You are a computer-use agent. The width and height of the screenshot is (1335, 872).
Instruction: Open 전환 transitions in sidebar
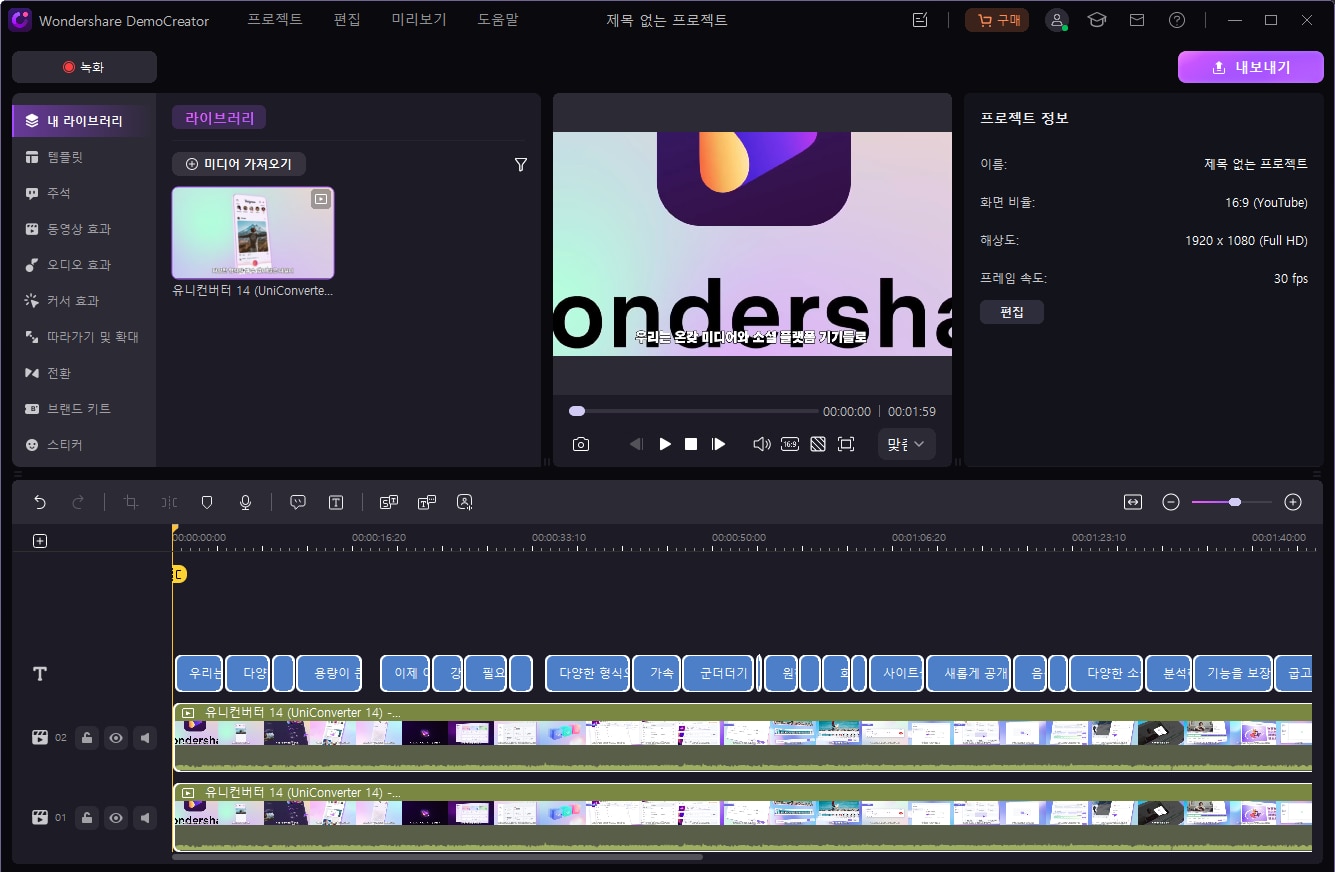(84, 373)
